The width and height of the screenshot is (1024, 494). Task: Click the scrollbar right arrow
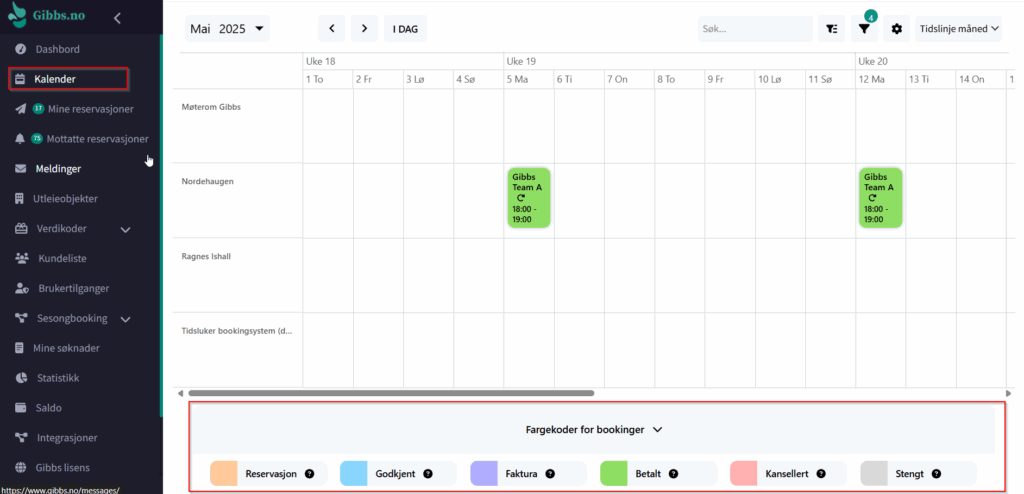(1008, 393)
